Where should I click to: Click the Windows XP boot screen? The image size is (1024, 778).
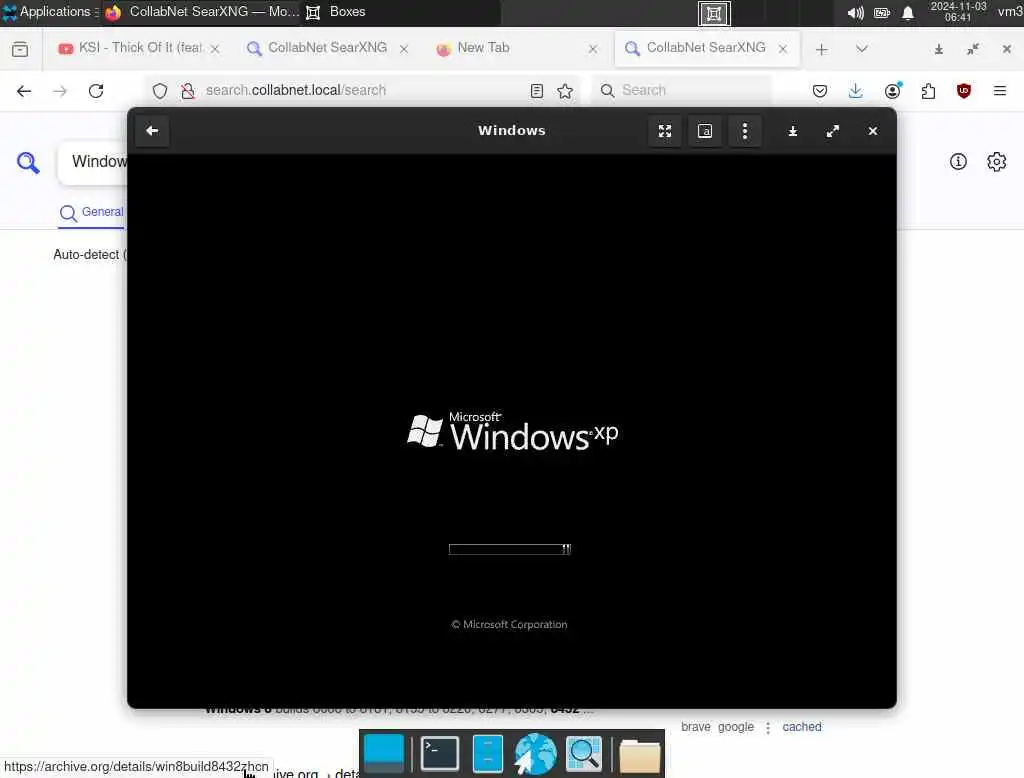click(511, 431)
